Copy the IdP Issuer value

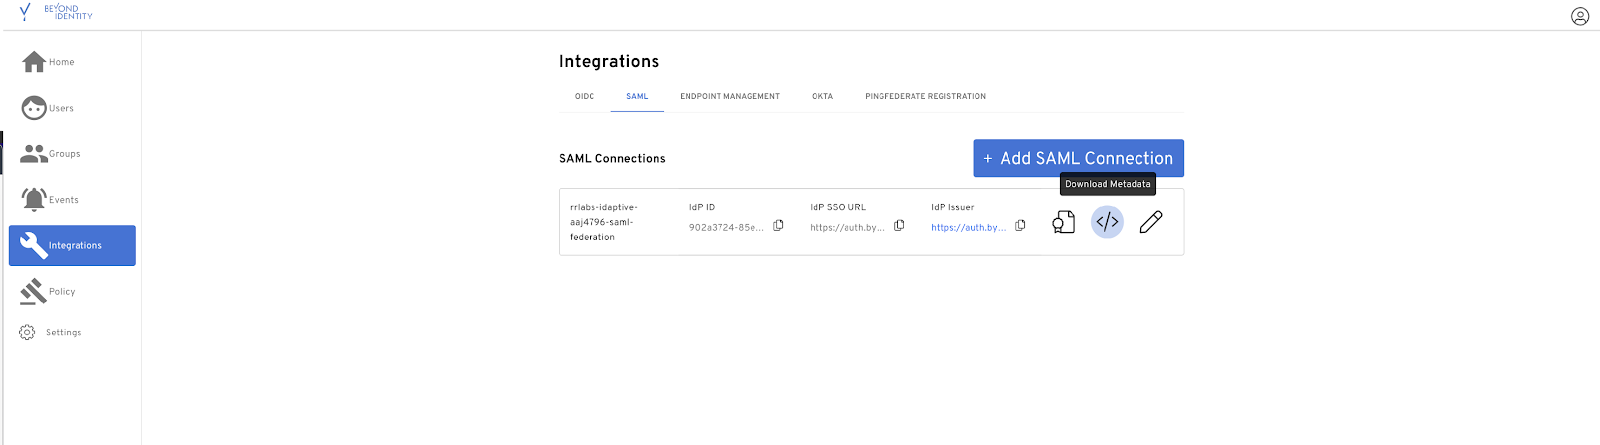(x=1020, y=226)
